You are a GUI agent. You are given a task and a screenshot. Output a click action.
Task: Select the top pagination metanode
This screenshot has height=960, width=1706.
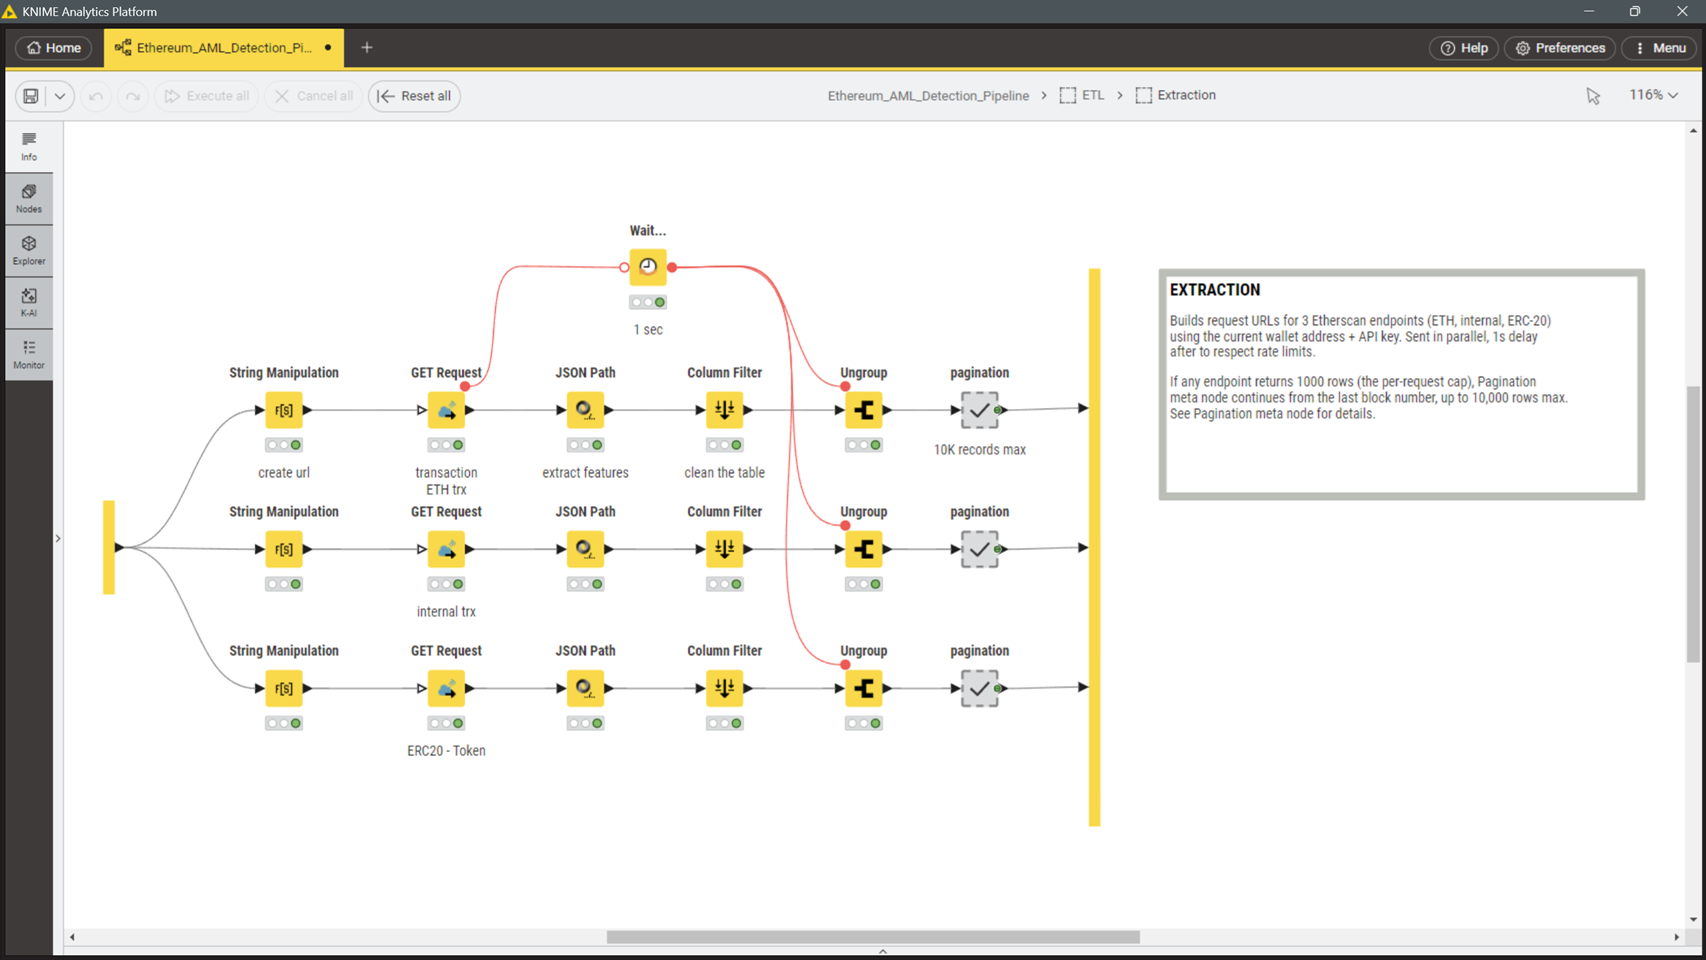coord(979,410)
